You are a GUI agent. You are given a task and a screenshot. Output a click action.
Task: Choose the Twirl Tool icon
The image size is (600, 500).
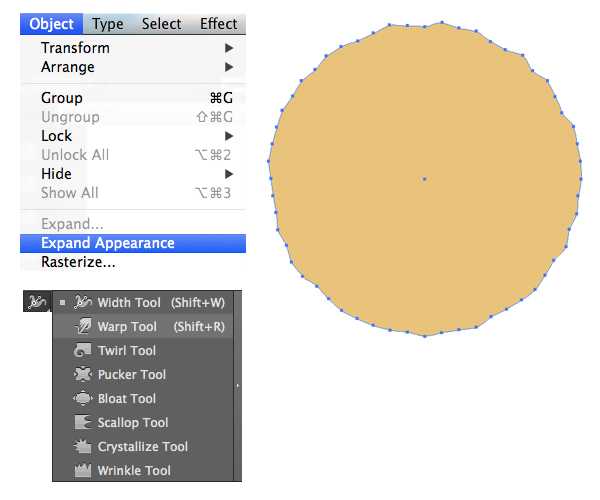pos(82,350)
